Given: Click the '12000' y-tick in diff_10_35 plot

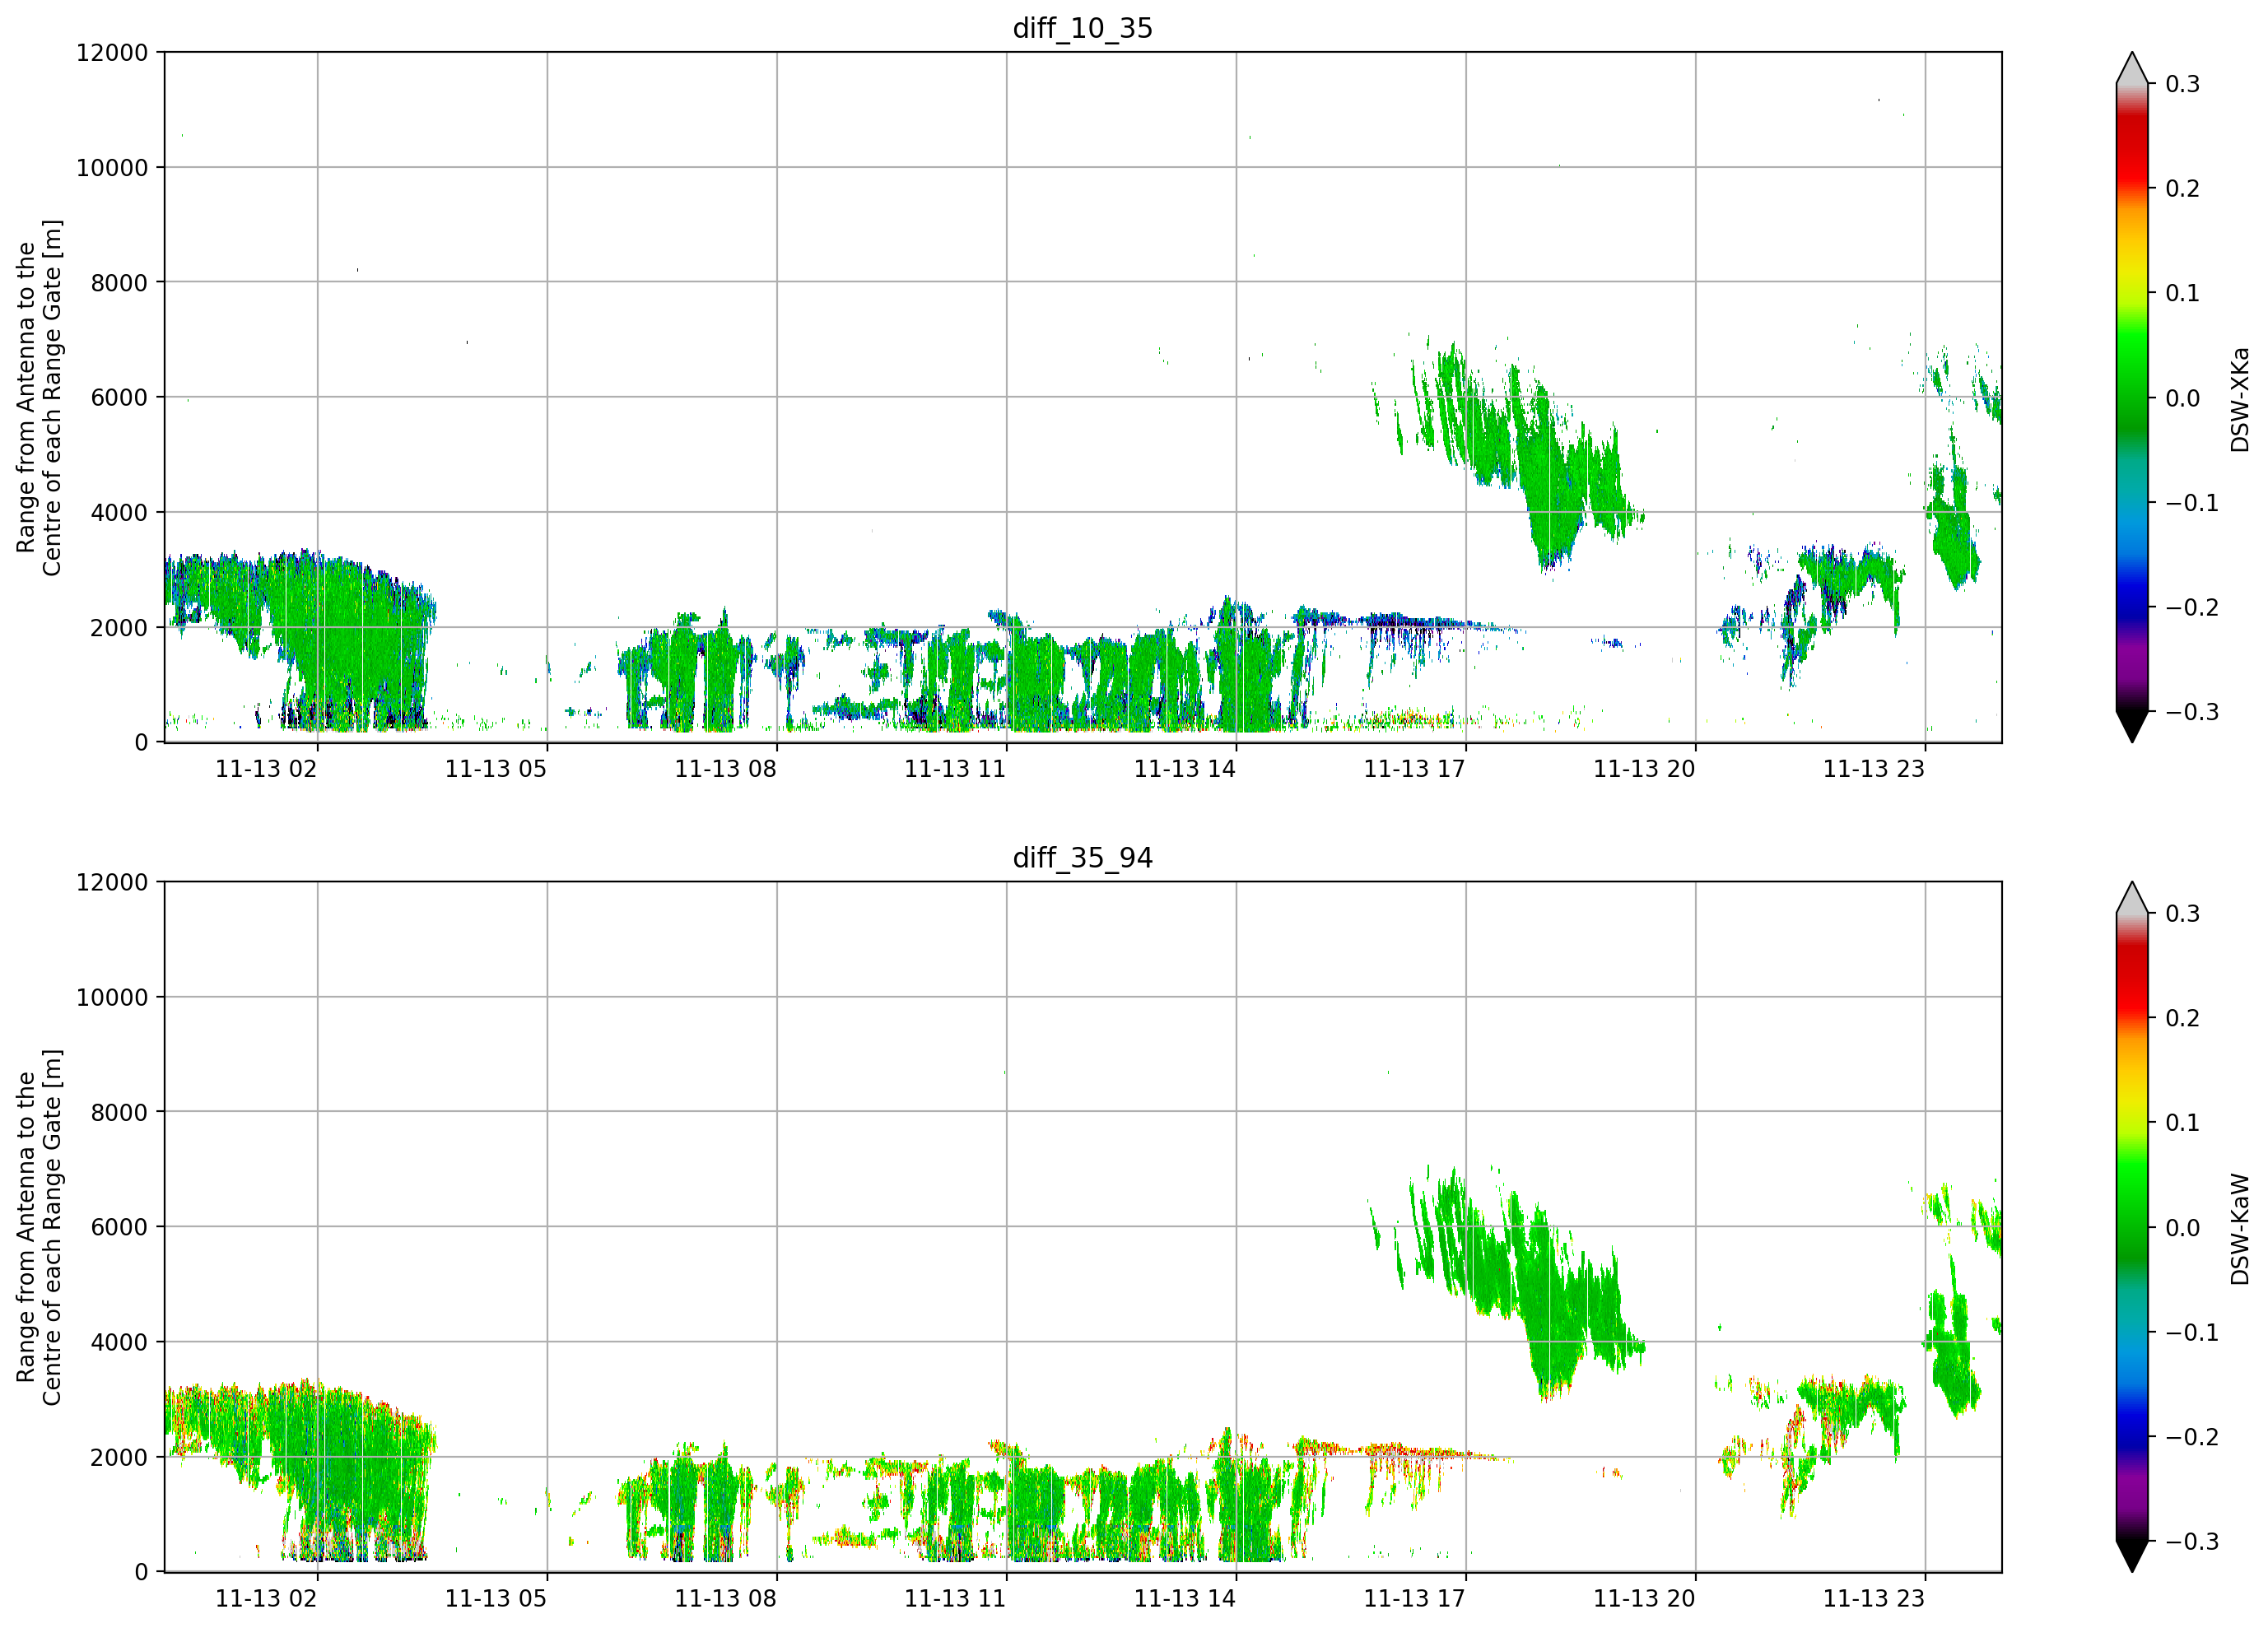Looking at the screenshot, I should (x=112, y=52).
